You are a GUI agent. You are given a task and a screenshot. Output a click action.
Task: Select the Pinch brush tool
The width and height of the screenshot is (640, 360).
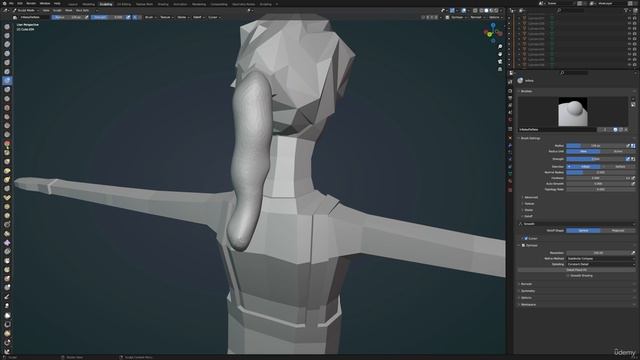pos(7,153)
